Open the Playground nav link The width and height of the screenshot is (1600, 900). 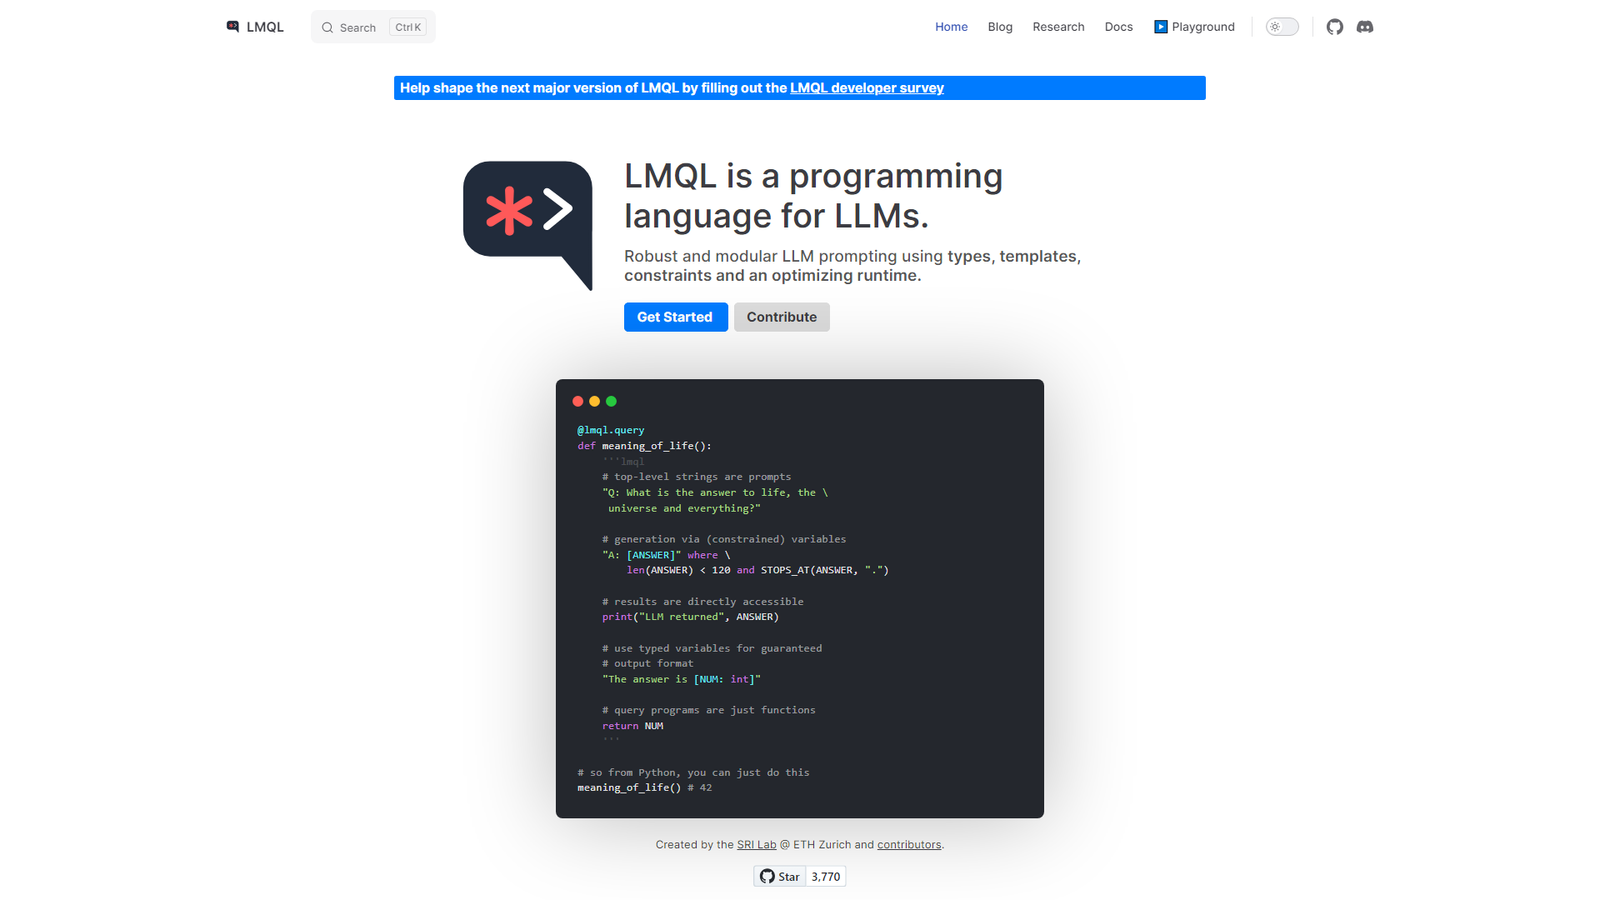(1194, 27)
